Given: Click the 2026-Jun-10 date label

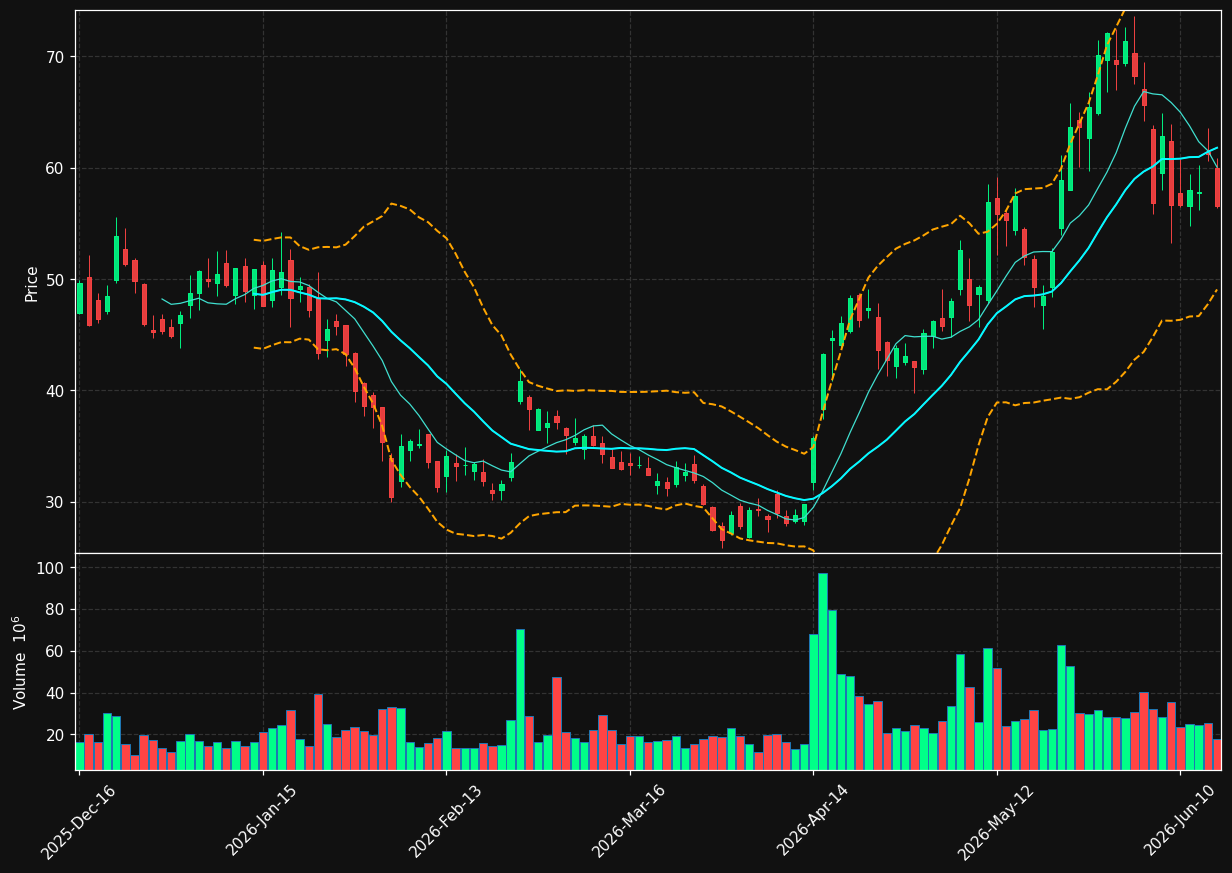Looking at the screenshot, I should [1180, 822].
